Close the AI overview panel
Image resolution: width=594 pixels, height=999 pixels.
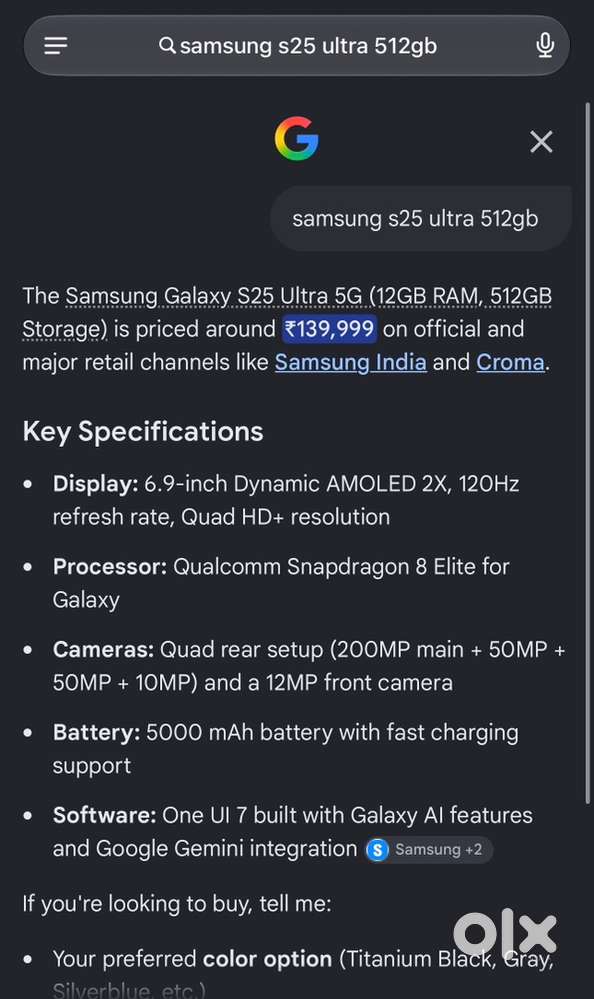(541, 141)
